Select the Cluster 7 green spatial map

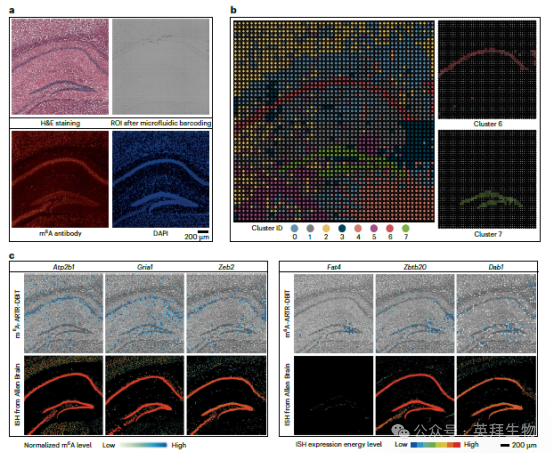click(487, 179)
